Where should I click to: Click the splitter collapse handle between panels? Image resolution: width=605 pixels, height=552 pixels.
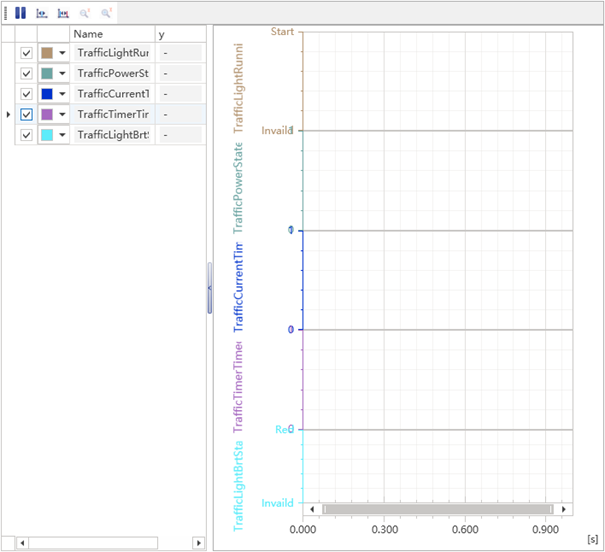tap(209, 288)
